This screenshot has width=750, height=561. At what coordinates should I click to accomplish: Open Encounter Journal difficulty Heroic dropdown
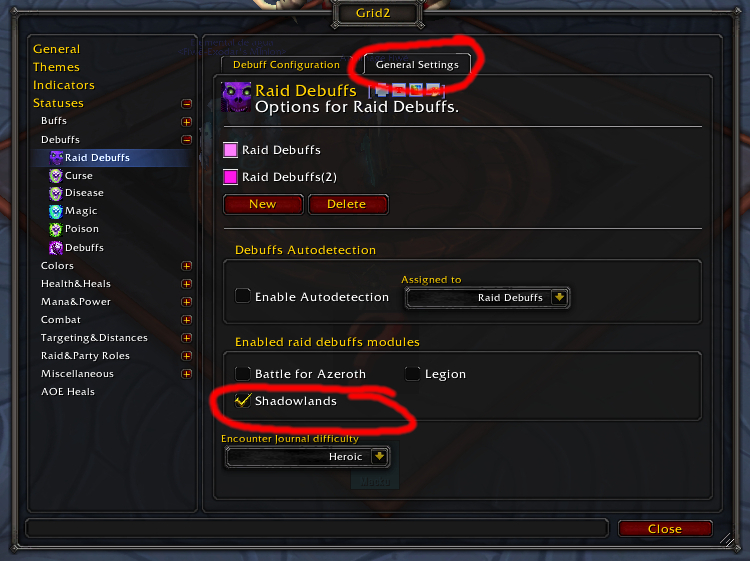point(307,456)
